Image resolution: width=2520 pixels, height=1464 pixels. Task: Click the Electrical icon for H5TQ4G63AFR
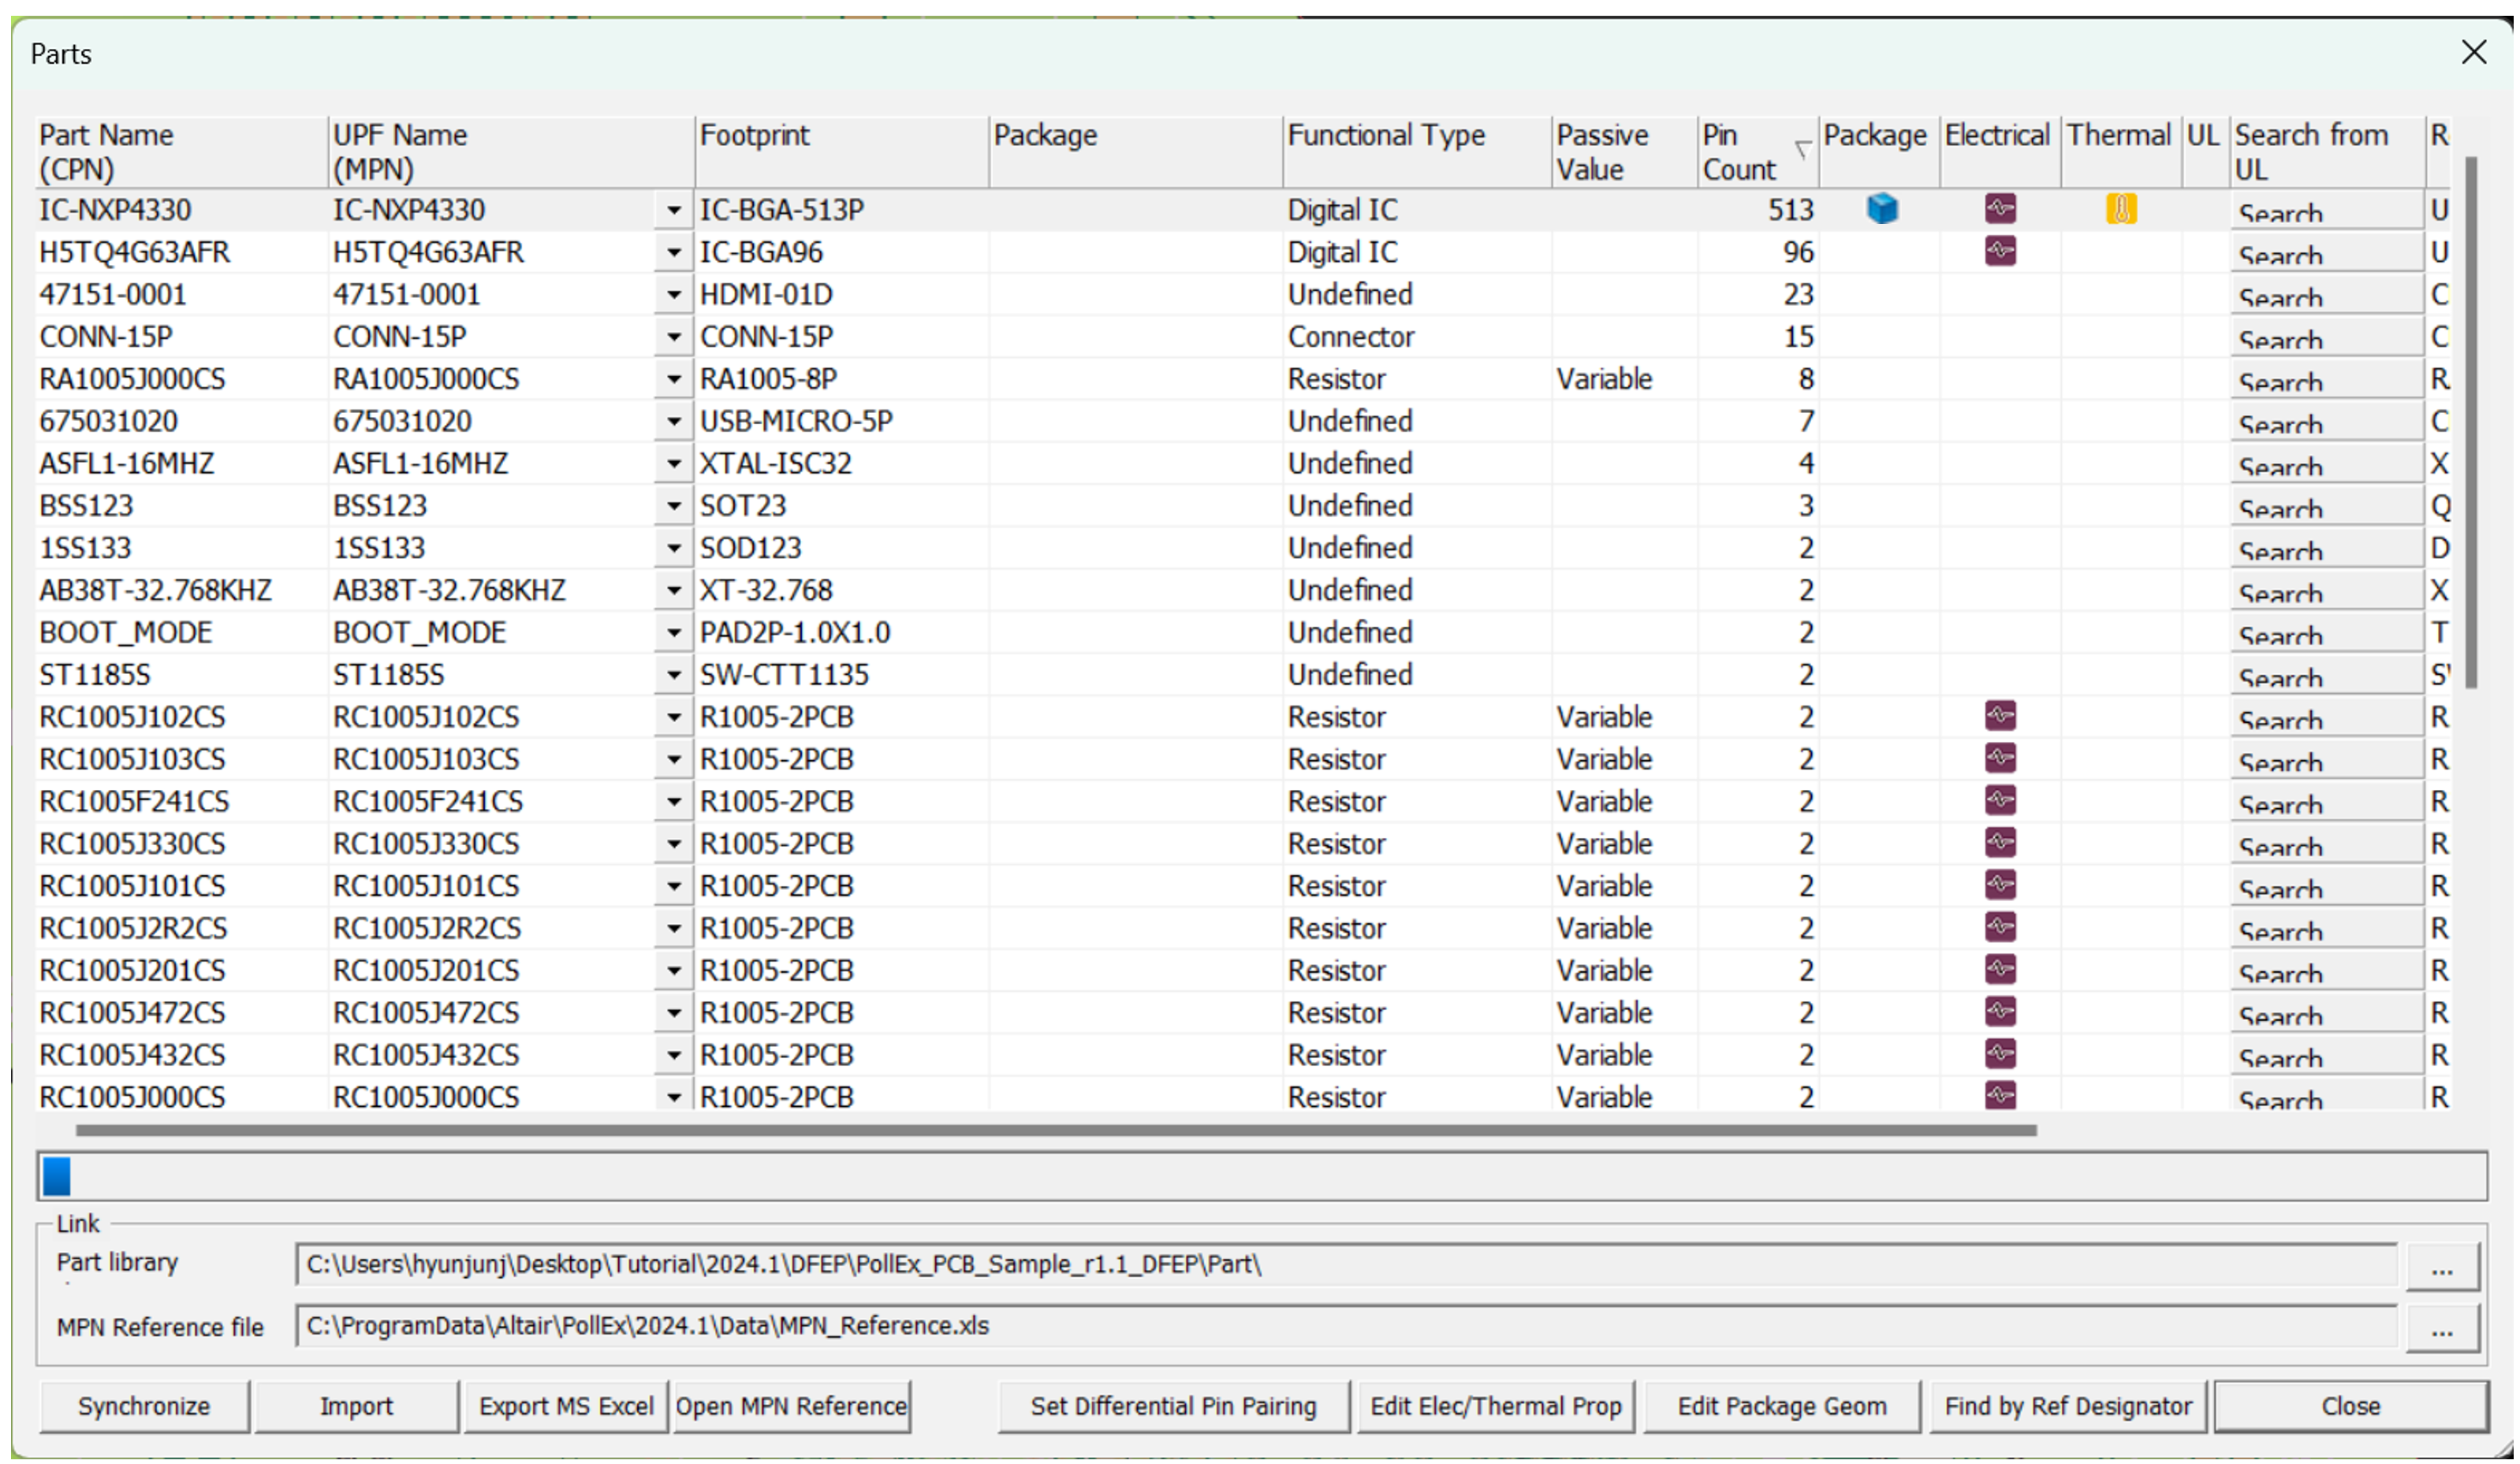click(x=2000, y=251)
